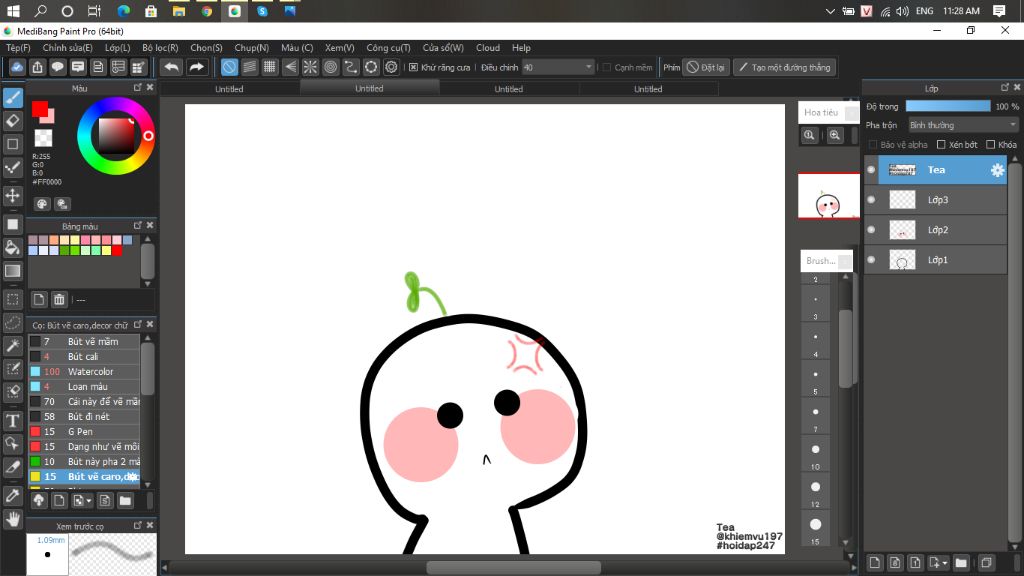Screen dimensions: 1024x576
Task: Click the Undo arrow in toolbar
Action: (172, 67)
